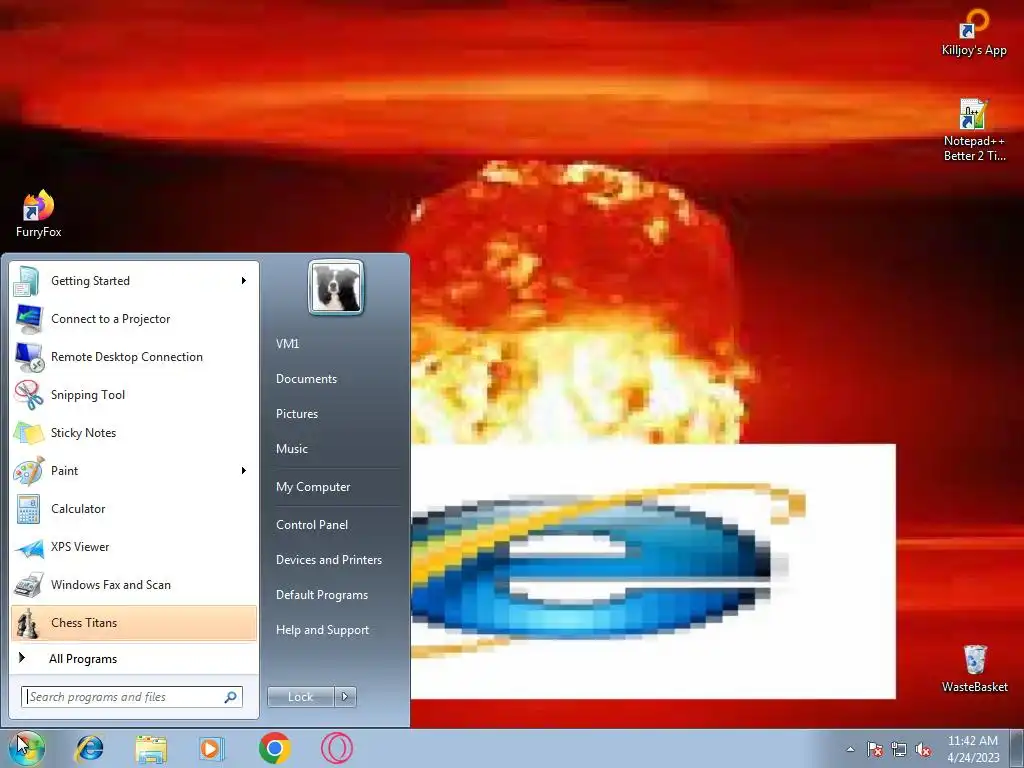
Task: Open Help and Support
Action: [x=322, y=630]
